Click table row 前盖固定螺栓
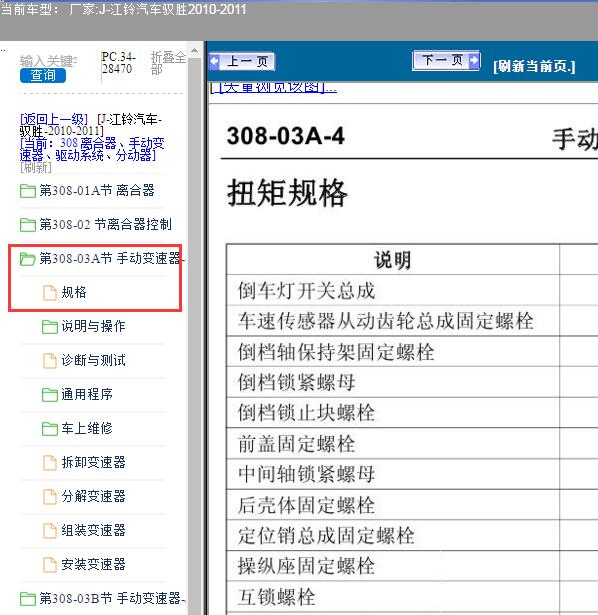The width and height of the screenshot is (598, 615). (x=393, y=444)
